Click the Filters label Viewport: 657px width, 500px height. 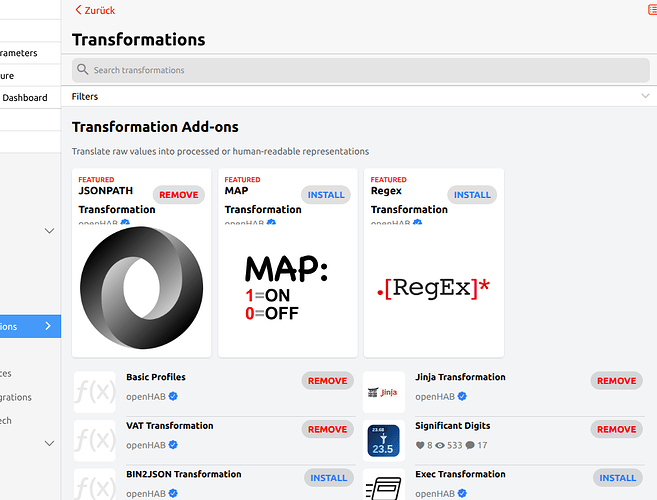click(85, 96)
